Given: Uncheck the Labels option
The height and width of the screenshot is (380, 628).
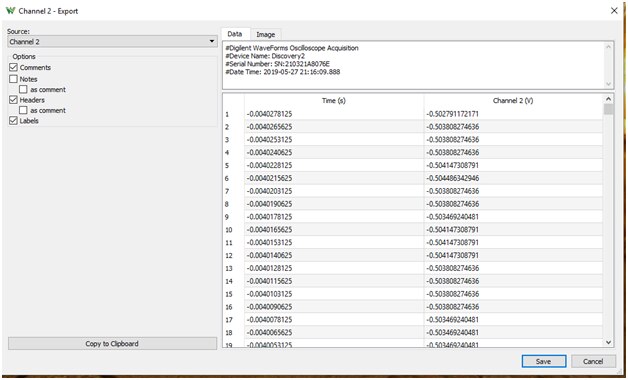Looking at the screenshot, I should [x=13, y=121].
